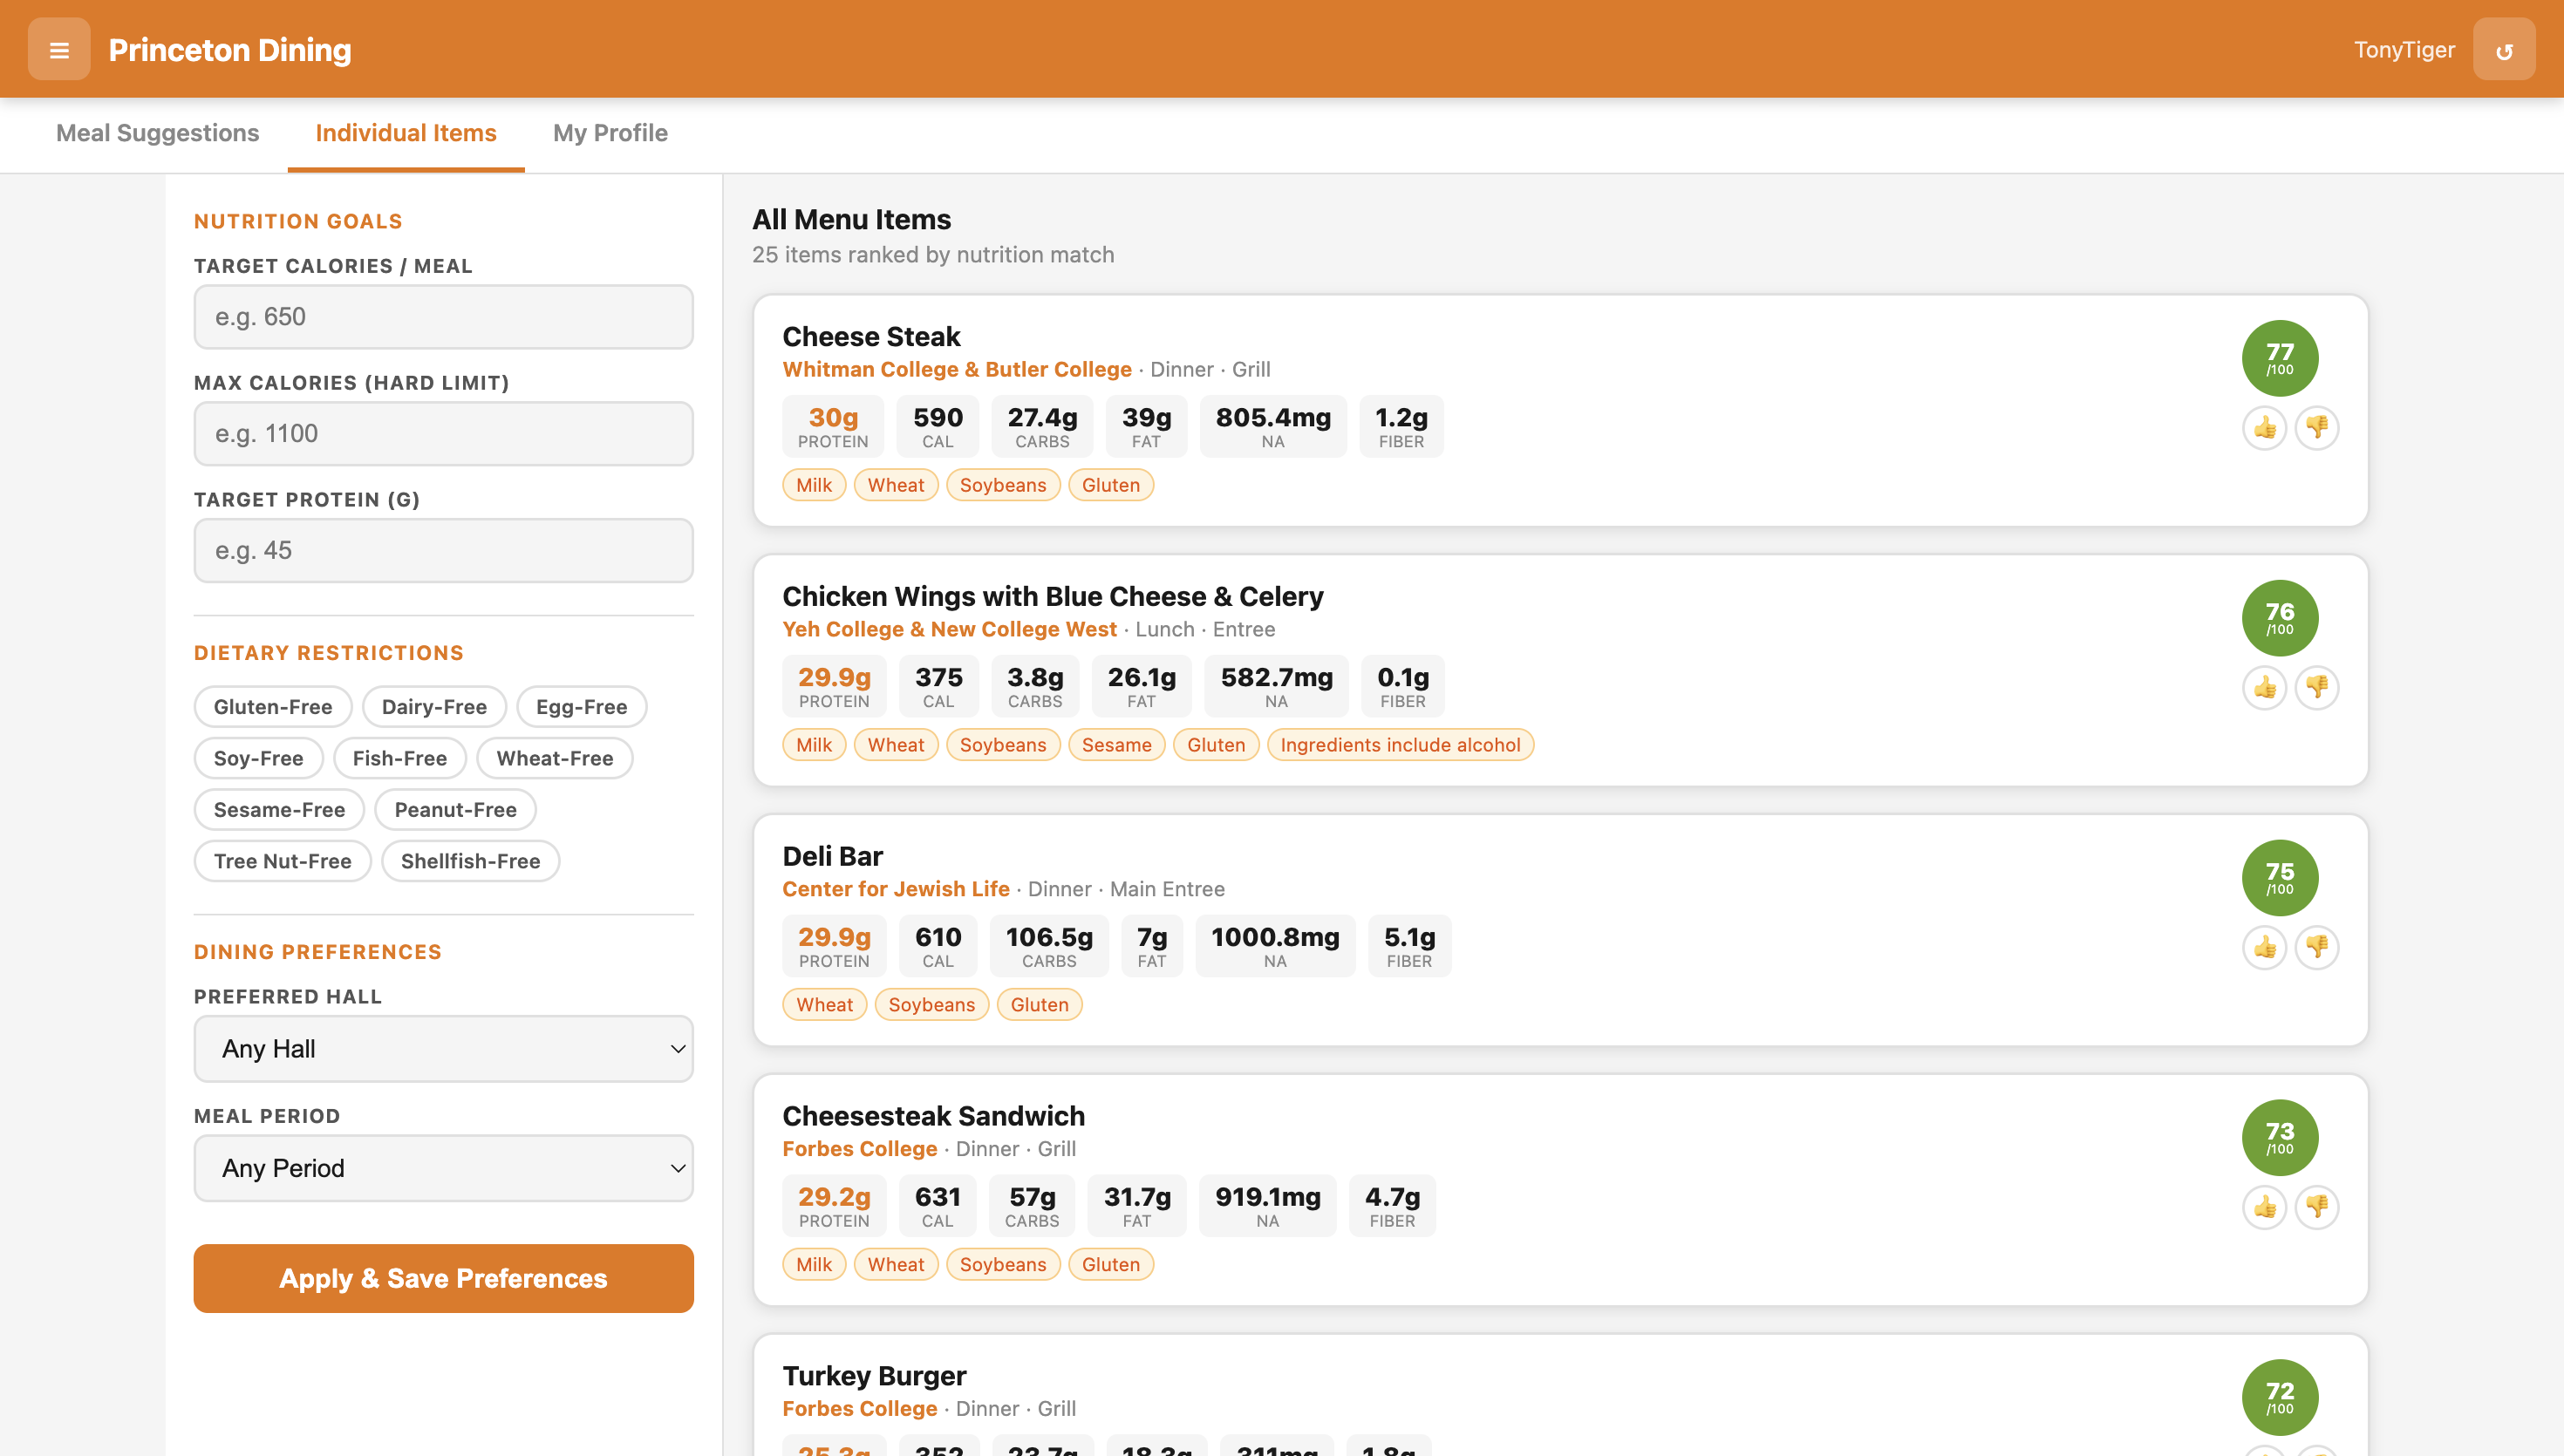The width and height of the screenshot is (2564, 1456).
Task: Switch to the Meal Suggestions tab
Action: [x=157, y=133]
